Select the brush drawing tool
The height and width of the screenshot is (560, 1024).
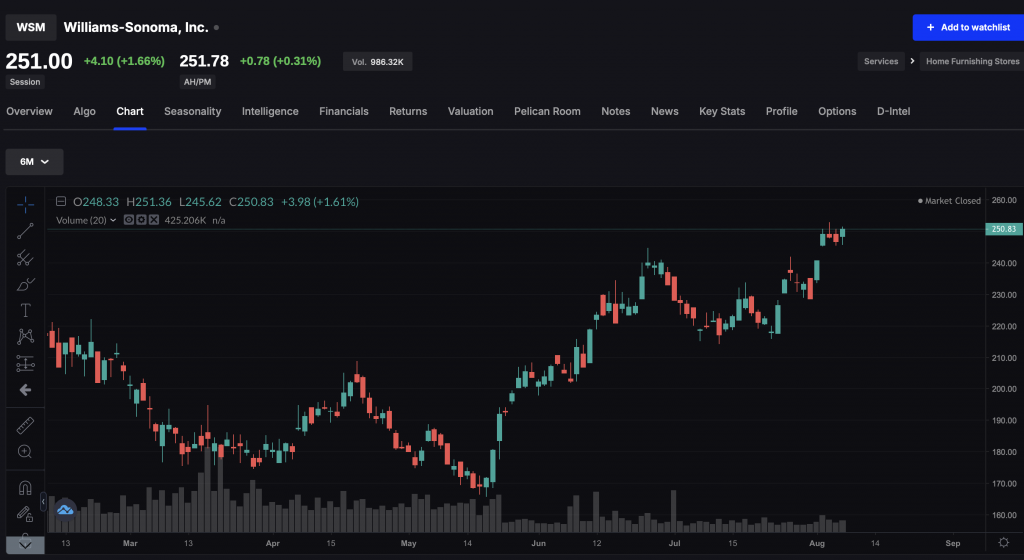tap(25, 285)
